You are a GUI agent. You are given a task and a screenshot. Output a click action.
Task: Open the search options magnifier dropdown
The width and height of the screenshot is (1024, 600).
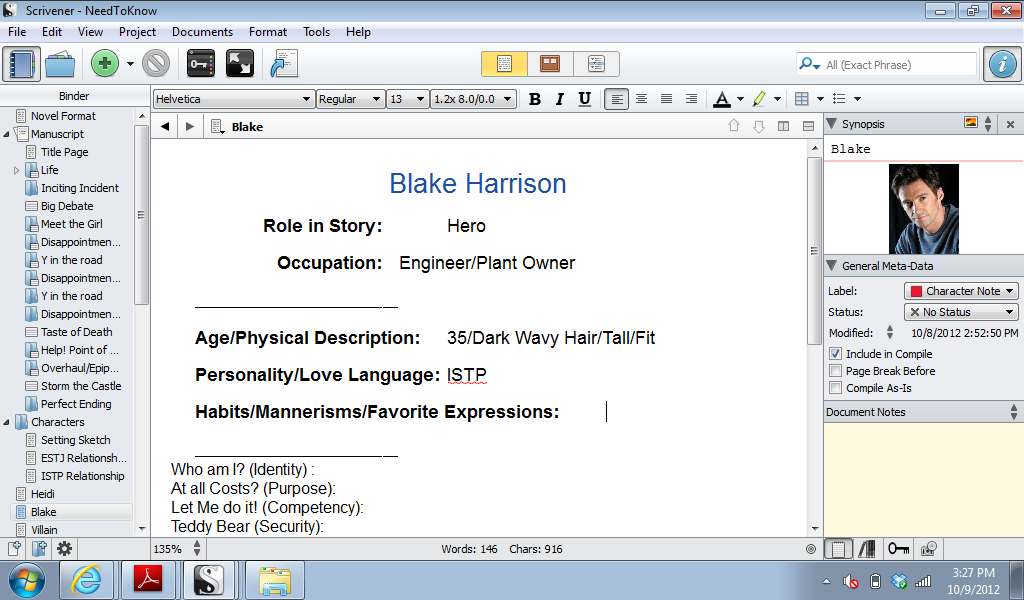[809, 64]
